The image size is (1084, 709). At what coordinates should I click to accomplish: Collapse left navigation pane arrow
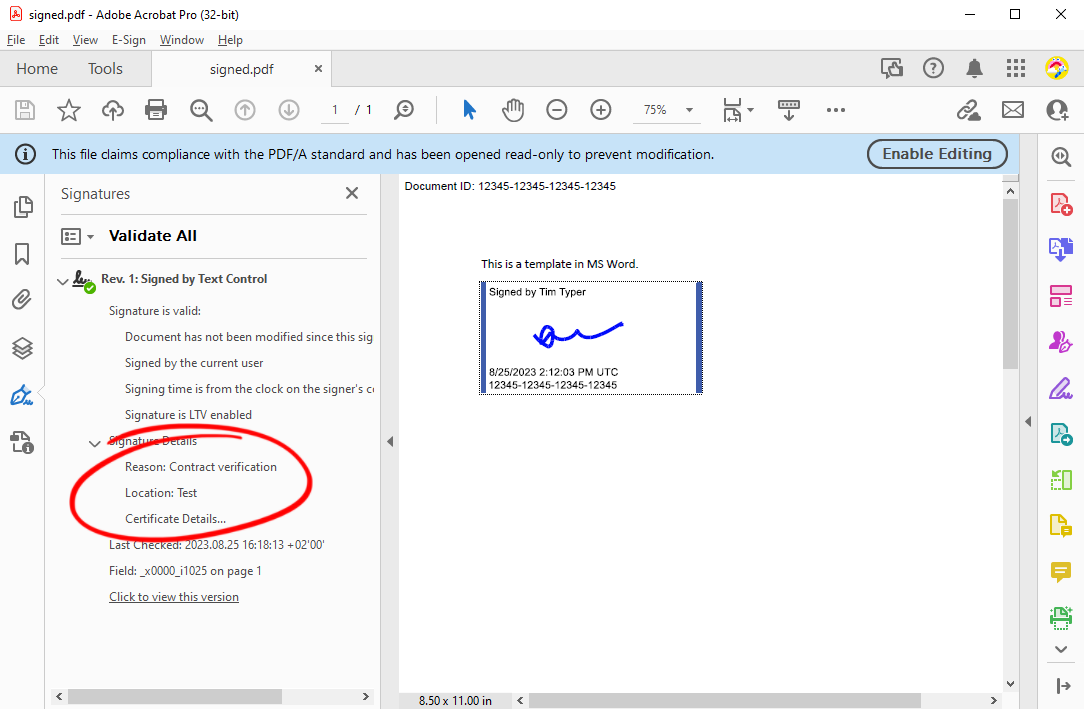pyautogui.click(x=390, y=441)
